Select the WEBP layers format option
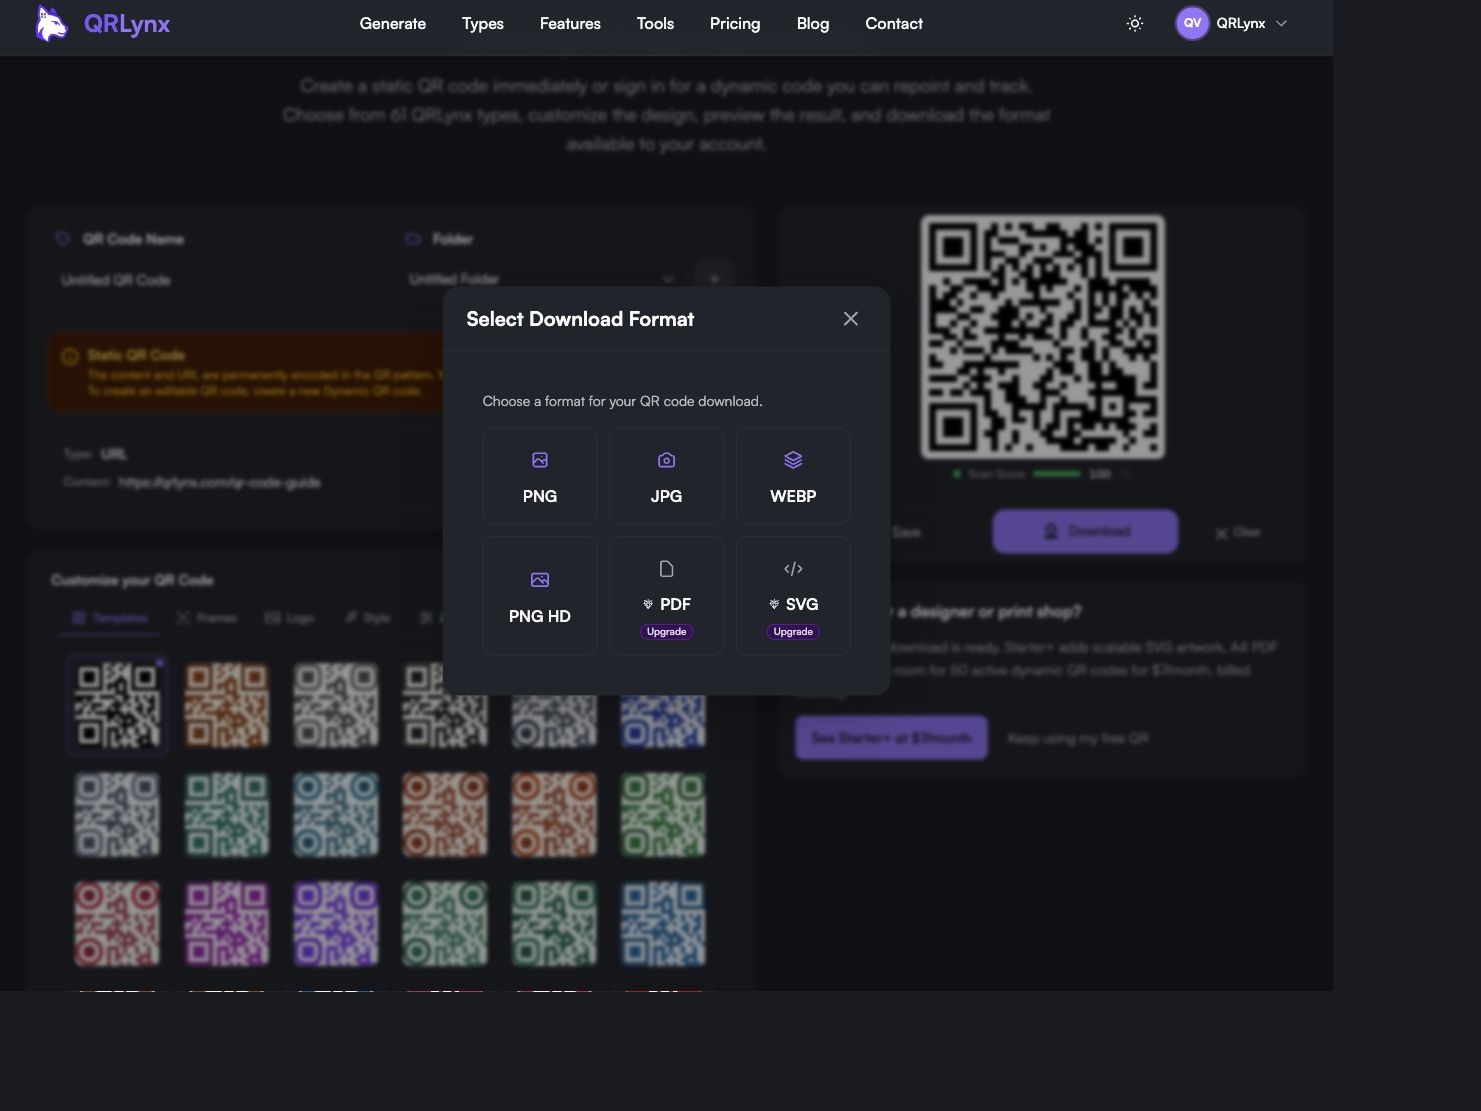Screen dimensions: 1481x1111 (793, 476)
